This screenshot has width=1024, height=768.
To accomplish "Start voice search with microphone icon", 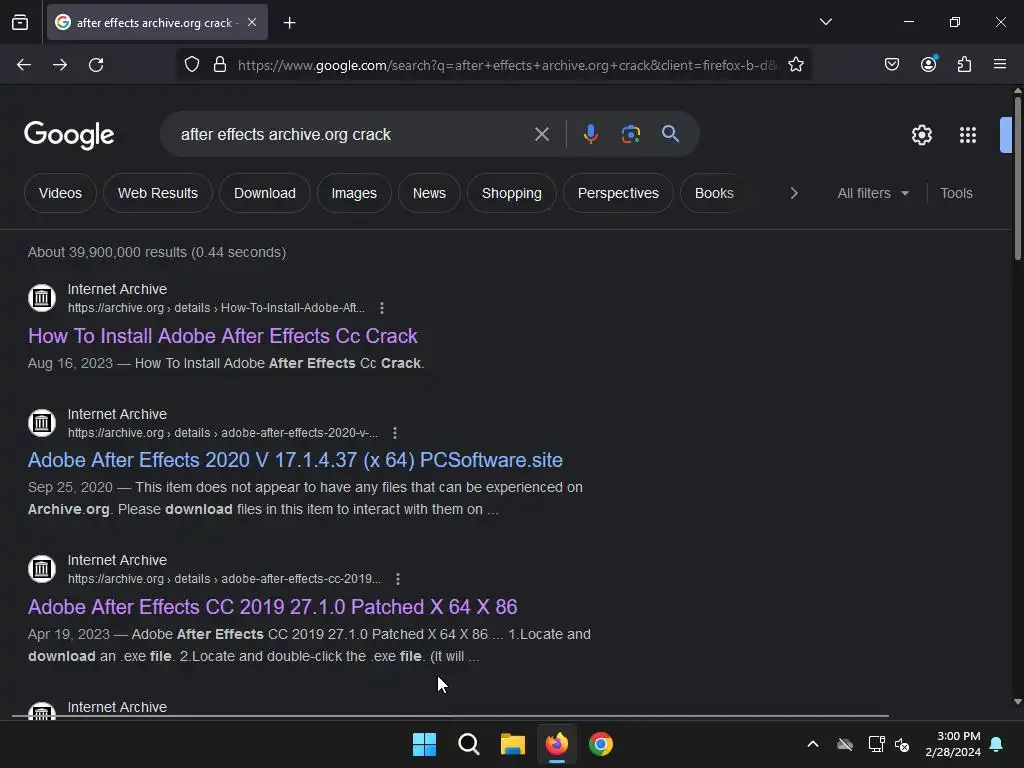I will 590,134.
